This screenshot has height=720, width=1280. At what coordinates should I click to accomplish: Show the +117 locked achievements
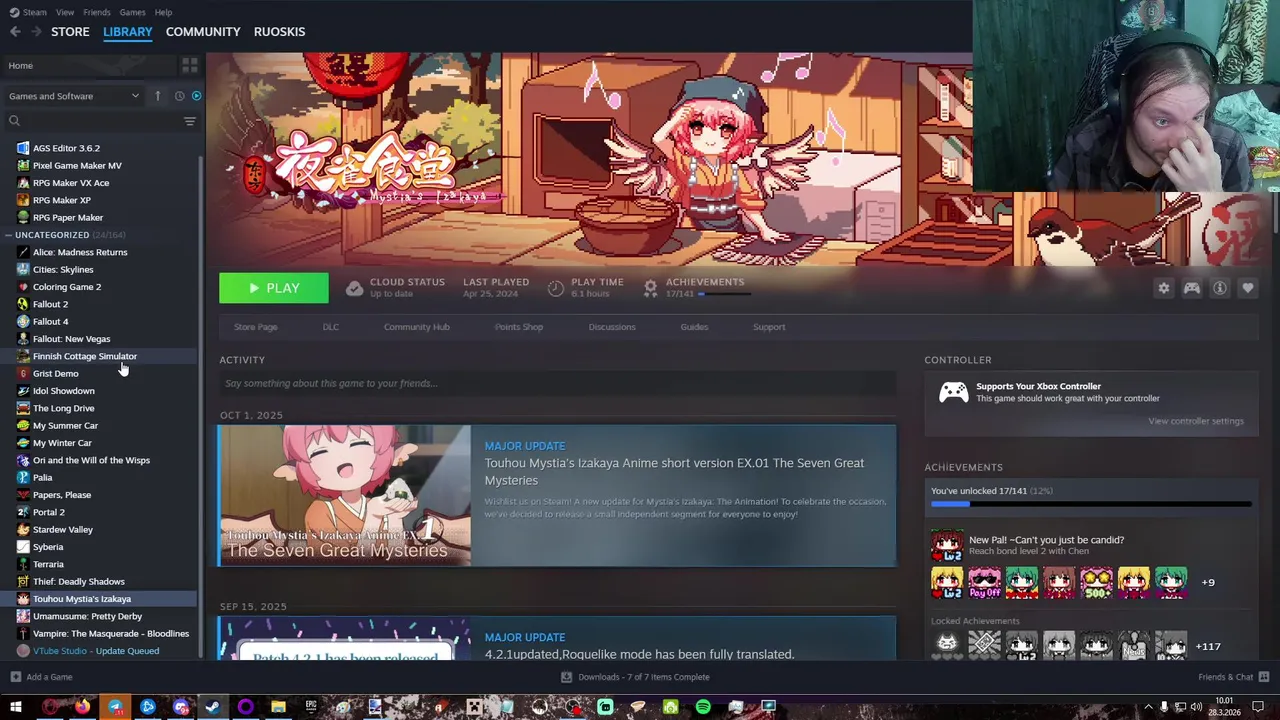click(1208, 646)
